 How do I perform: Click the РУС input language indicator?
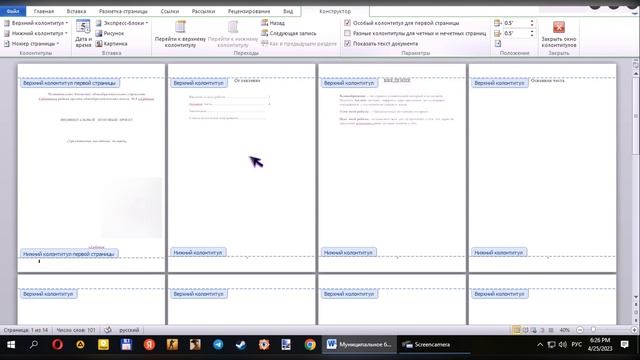click(576, 345)
